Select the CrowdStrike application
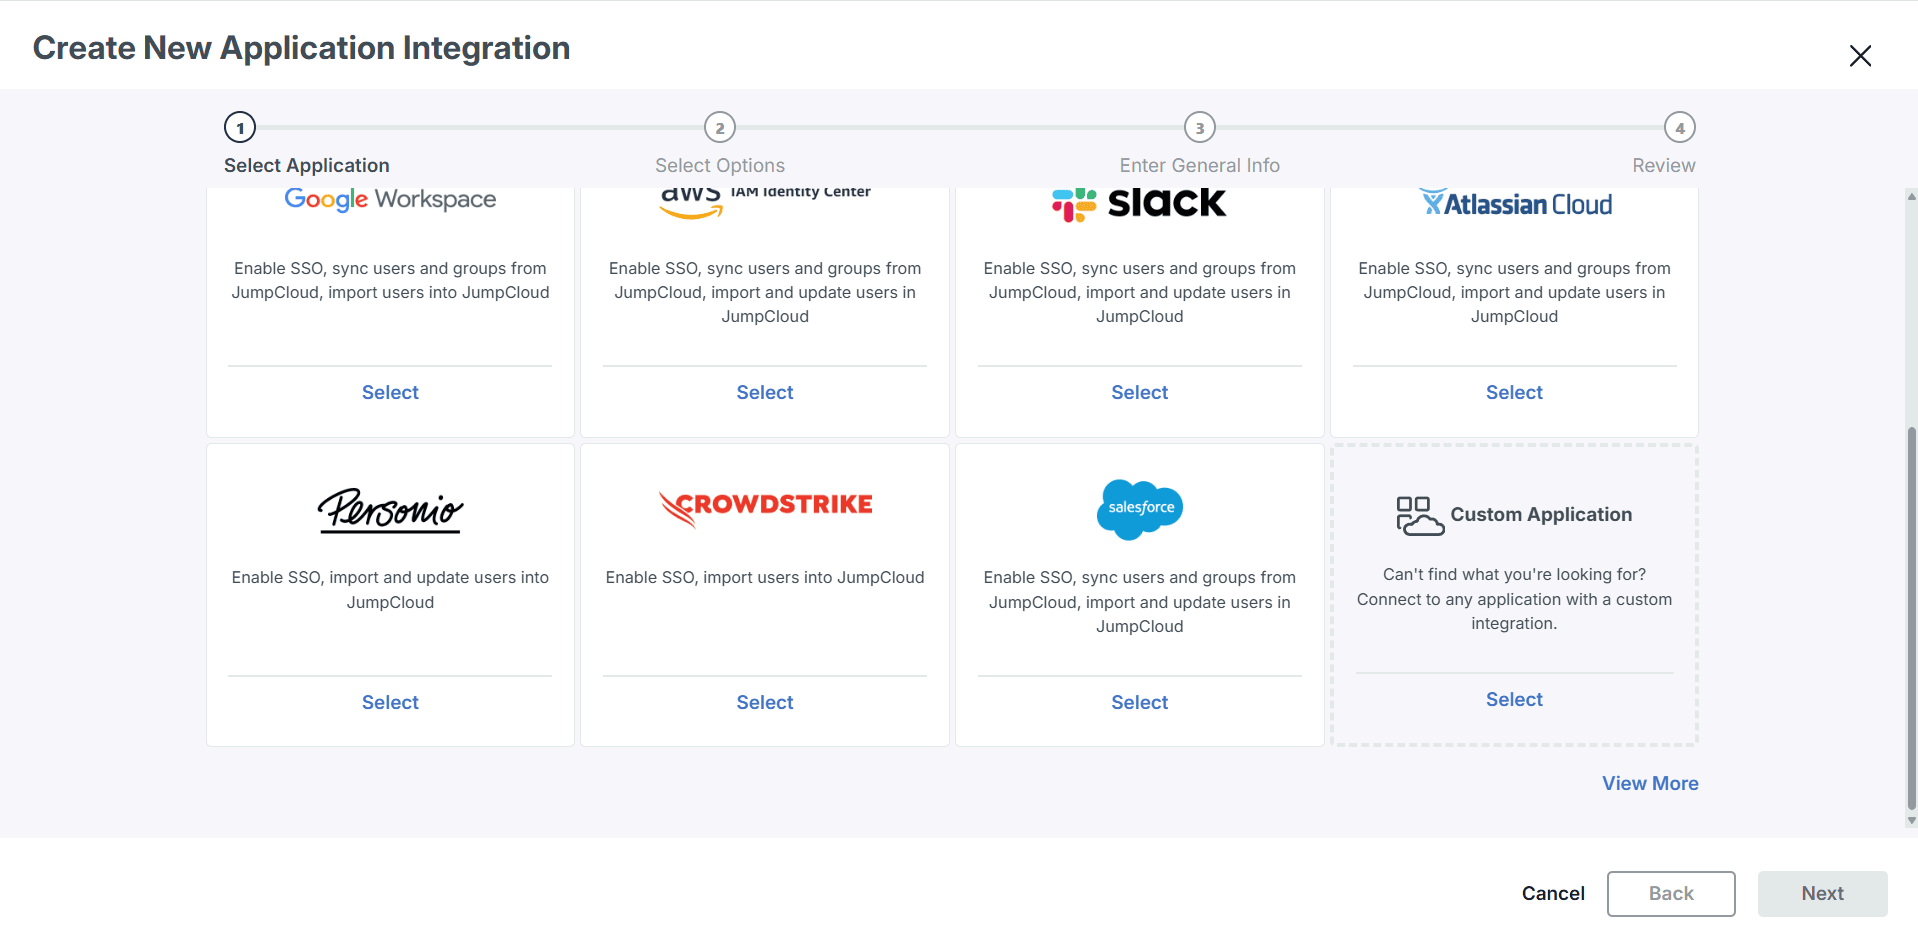Viewport: 1918px width, 946px height. click(x=765, y=703)
